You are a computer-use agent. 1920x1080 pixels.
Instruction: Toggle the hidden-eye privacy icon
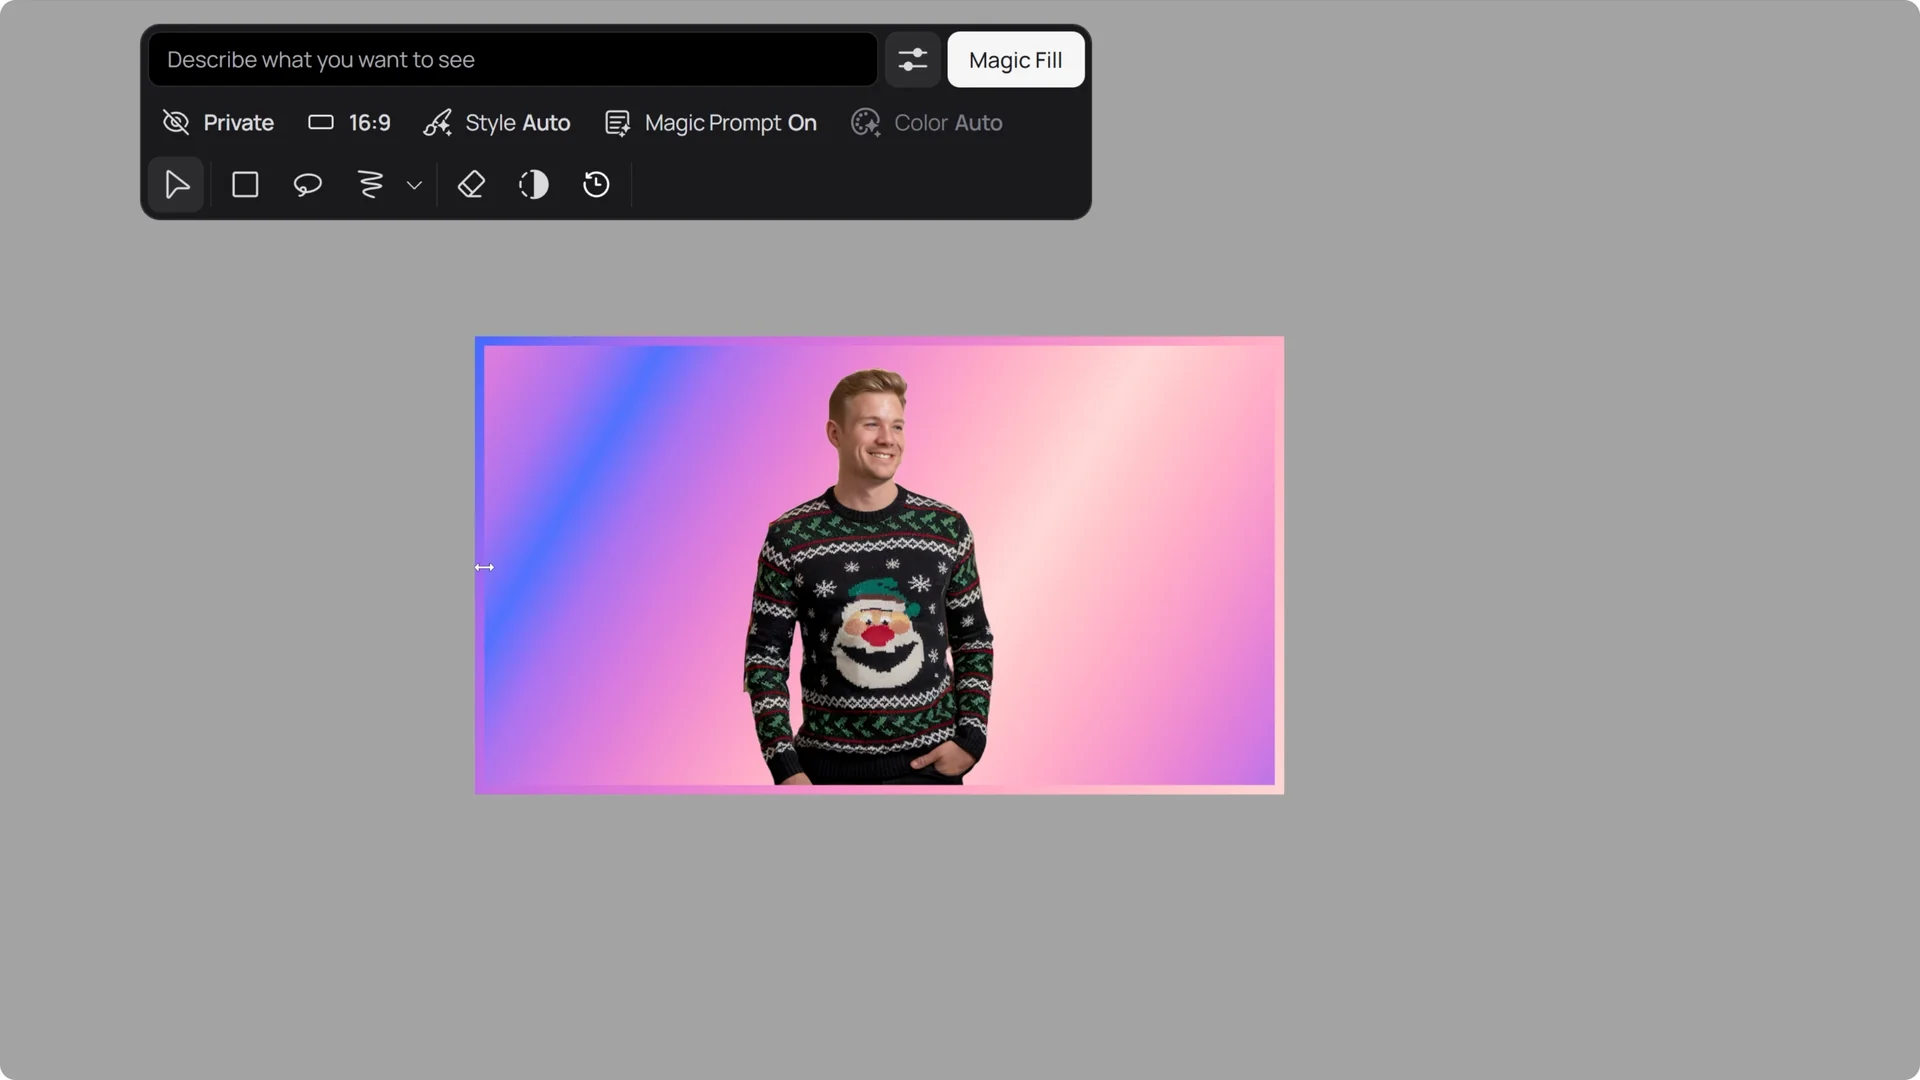[x=175, y=122]
